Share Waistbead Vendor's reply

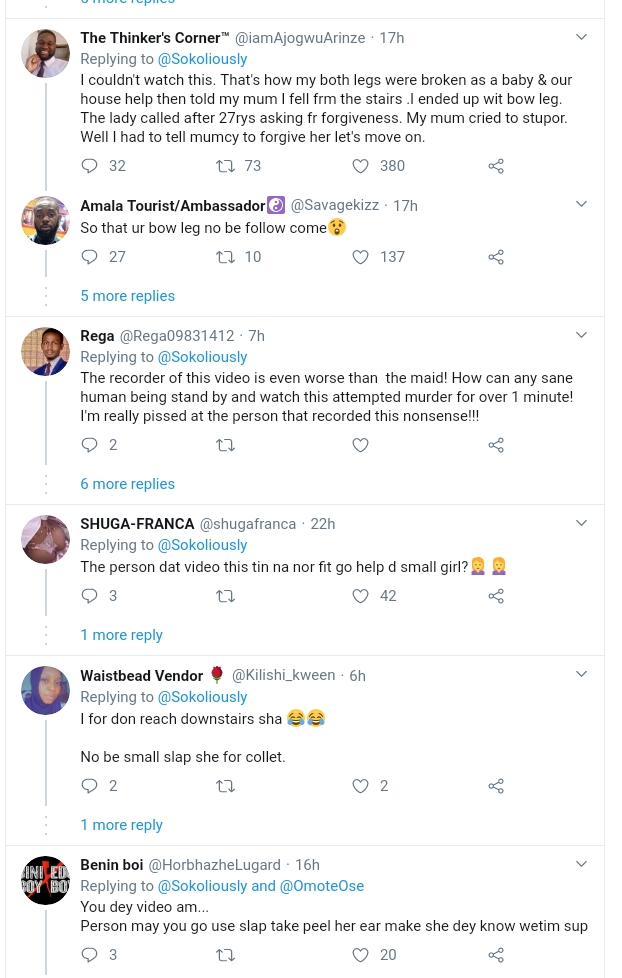pyautogui.click(x=496, y=786)
